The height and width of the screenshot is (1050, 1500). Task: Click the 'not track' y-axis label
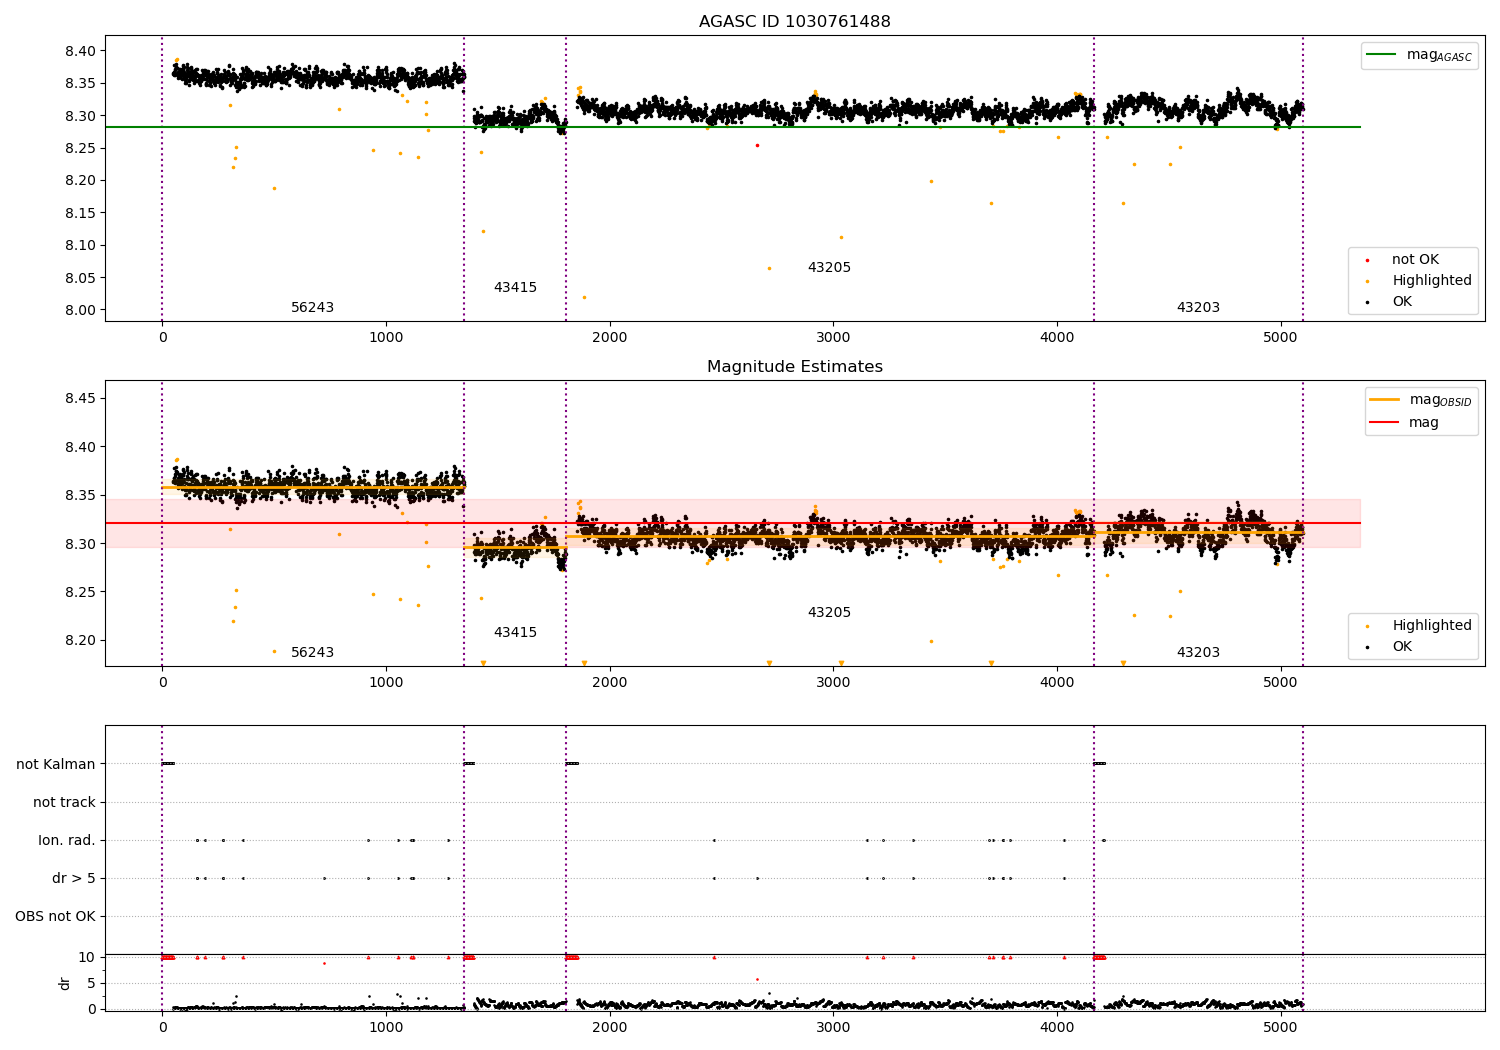(64, 803)
